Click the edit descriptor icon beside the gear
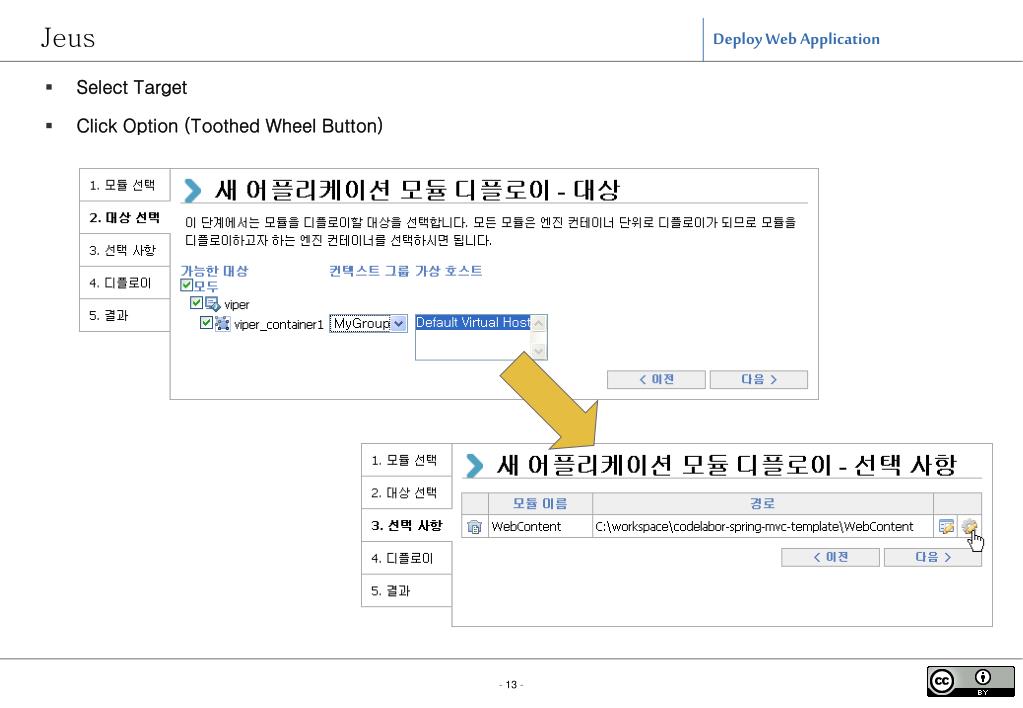 [946, 526]
